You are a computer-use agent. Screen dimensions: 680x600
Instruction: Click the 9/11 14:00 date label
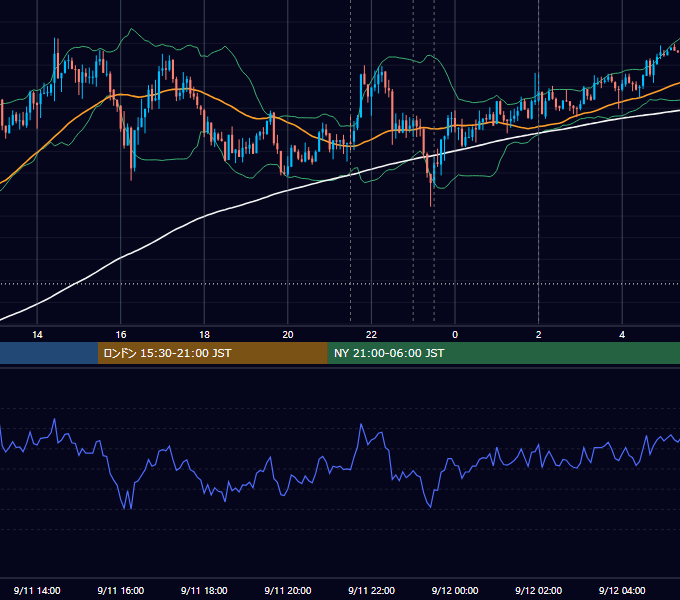pyautogui.click(x=37, y=590)
